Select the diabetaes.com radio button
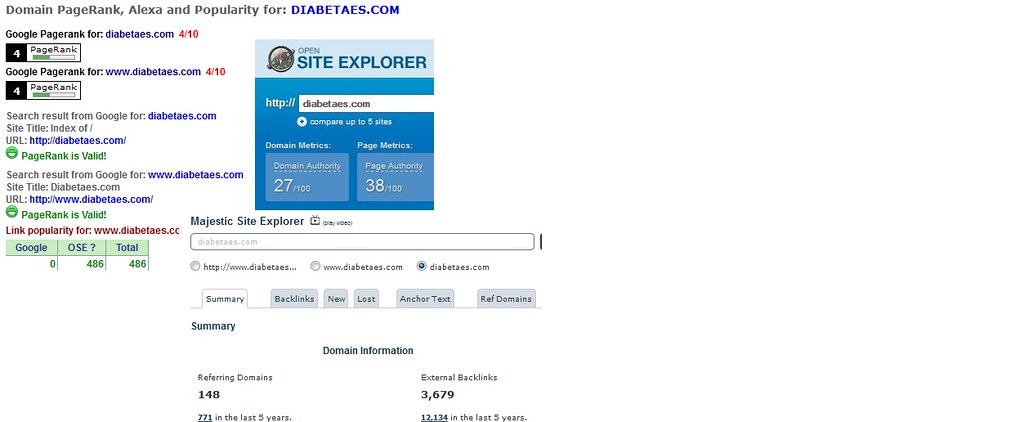This screenshot has width=1024, height=422. point(421,267)
